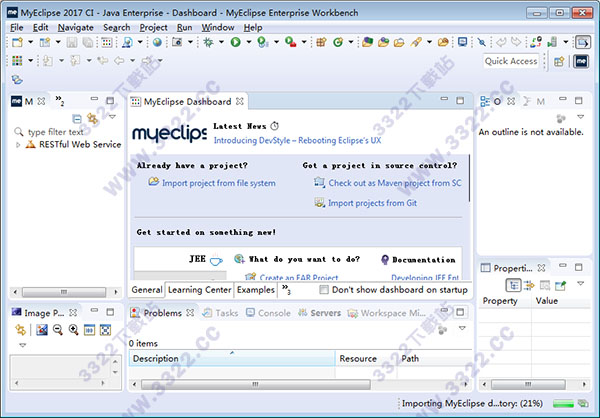Open explorer panel view menu triangle
The image size is (600, 418).
(x=112, y=117)
